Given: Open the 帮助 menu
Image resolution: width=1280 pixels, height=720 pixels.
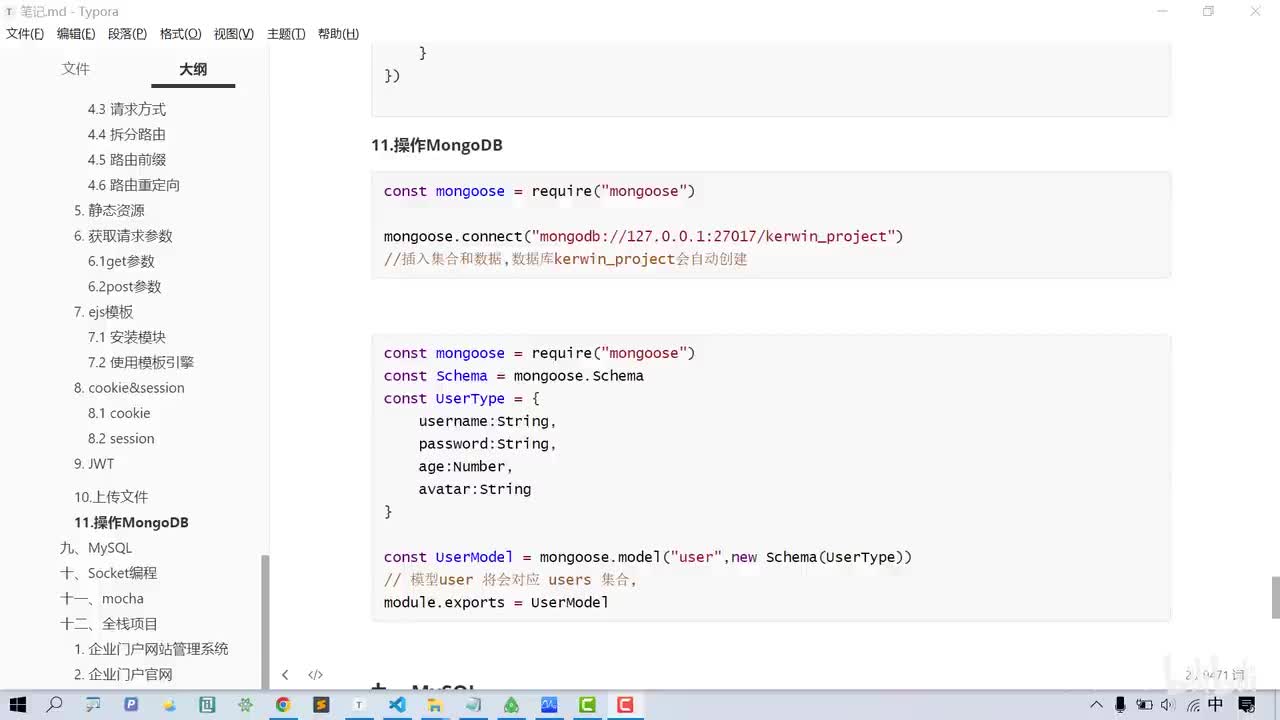Looking at the screenshot, I should [338, 34].
